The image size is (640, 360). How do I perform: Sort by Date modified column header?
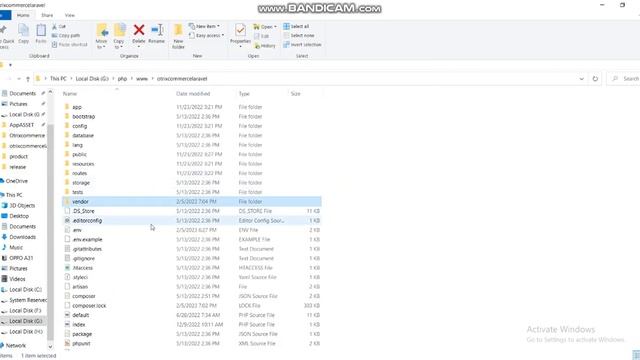(x=193, y=94)
